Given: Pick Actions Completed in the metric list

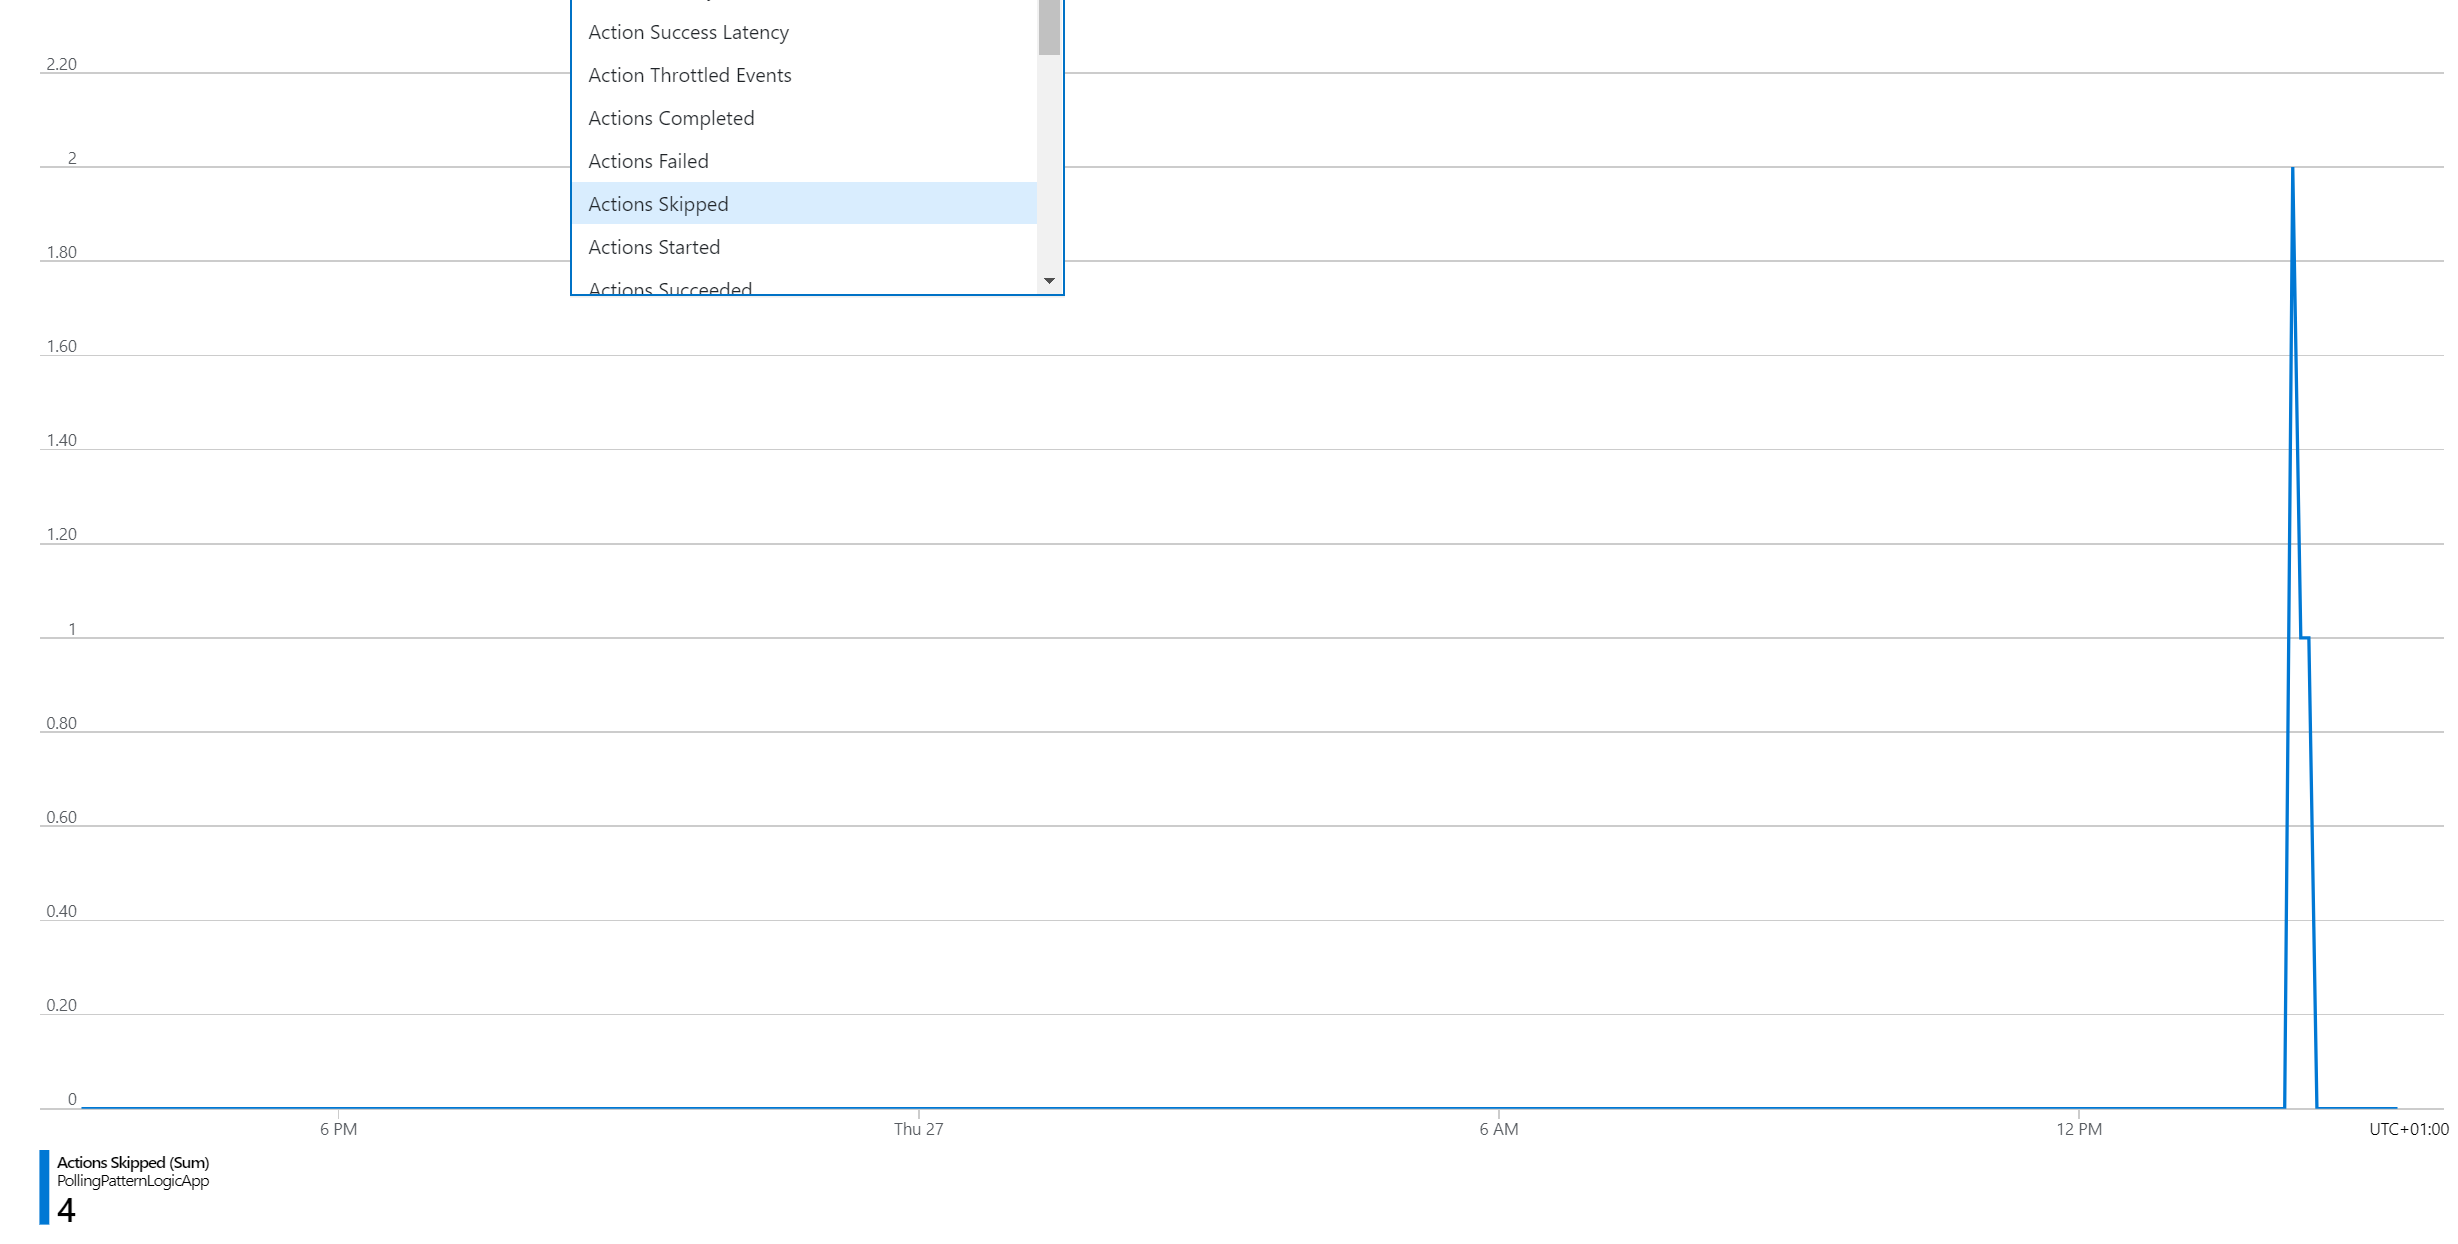Looking at the screenshot, I should 671,118.
